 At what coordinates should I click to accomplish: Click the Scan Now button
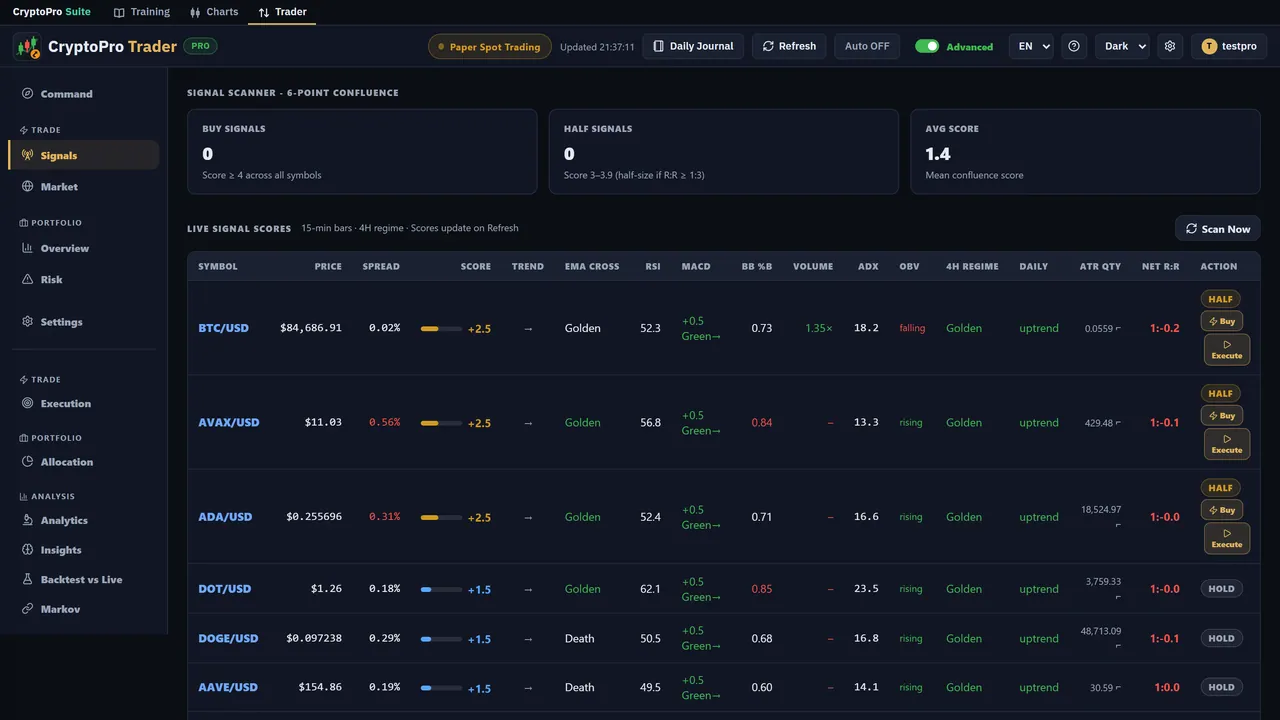pyautogui.click(x=1218, y=229)
